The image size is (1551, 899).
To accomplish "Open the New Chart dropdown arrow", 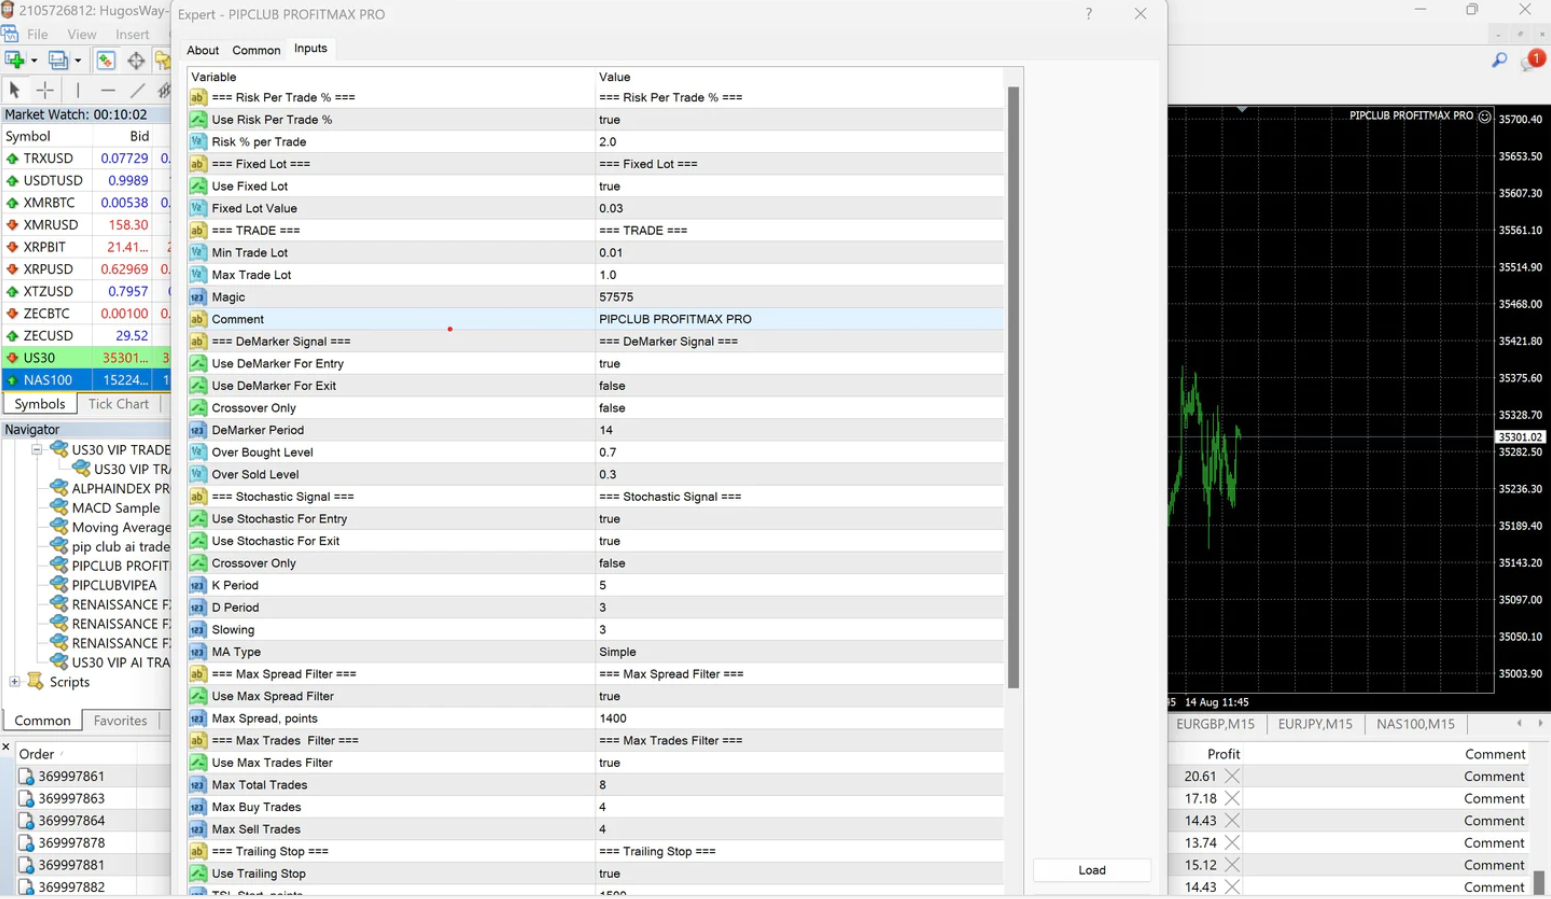I will [x=34, y=61].
